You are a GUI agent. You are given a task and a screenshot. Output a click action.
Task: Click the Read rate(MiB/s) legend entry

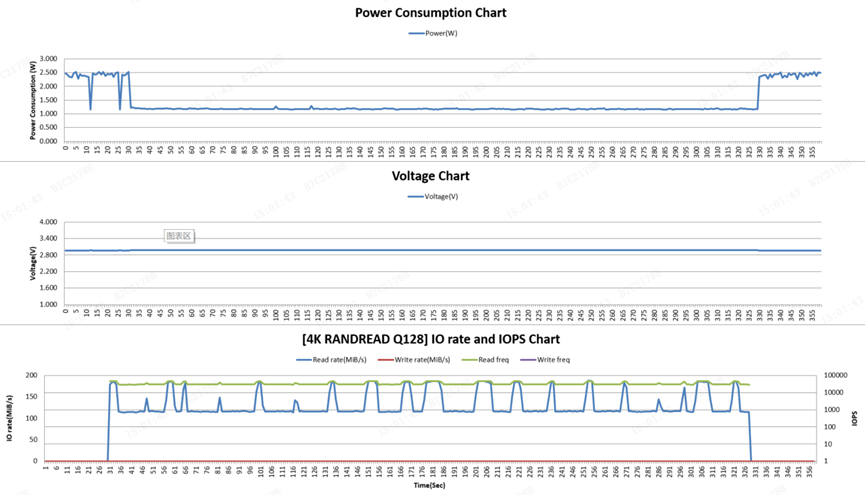click(331, 360)
